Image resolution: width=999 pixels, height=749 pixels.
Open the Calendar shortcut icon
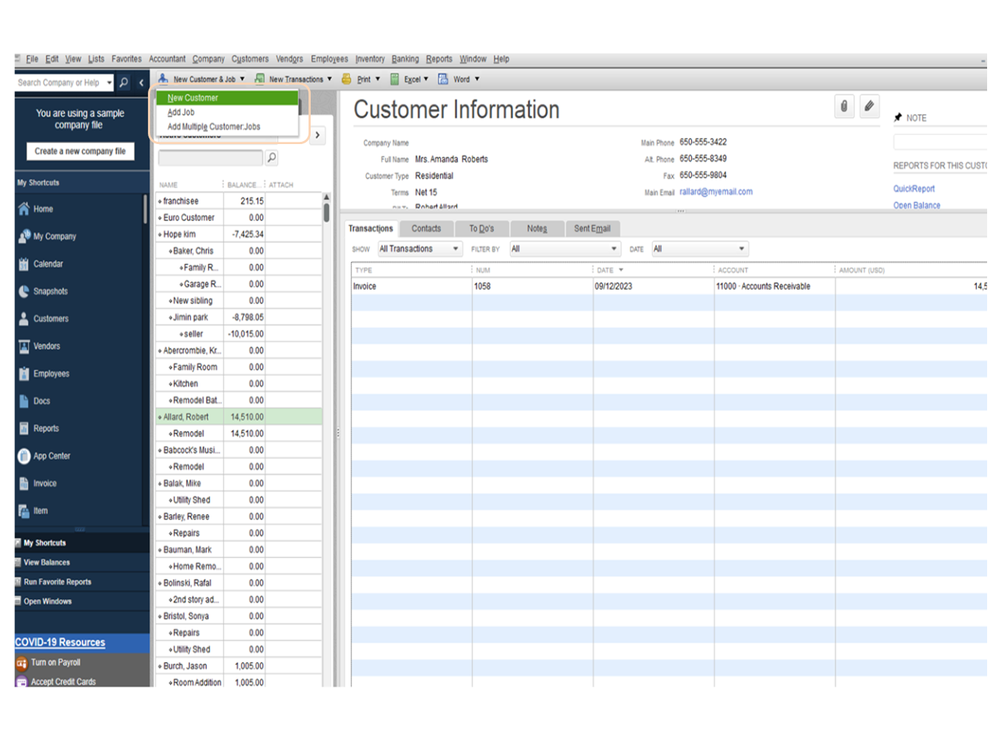pos(24,264)
